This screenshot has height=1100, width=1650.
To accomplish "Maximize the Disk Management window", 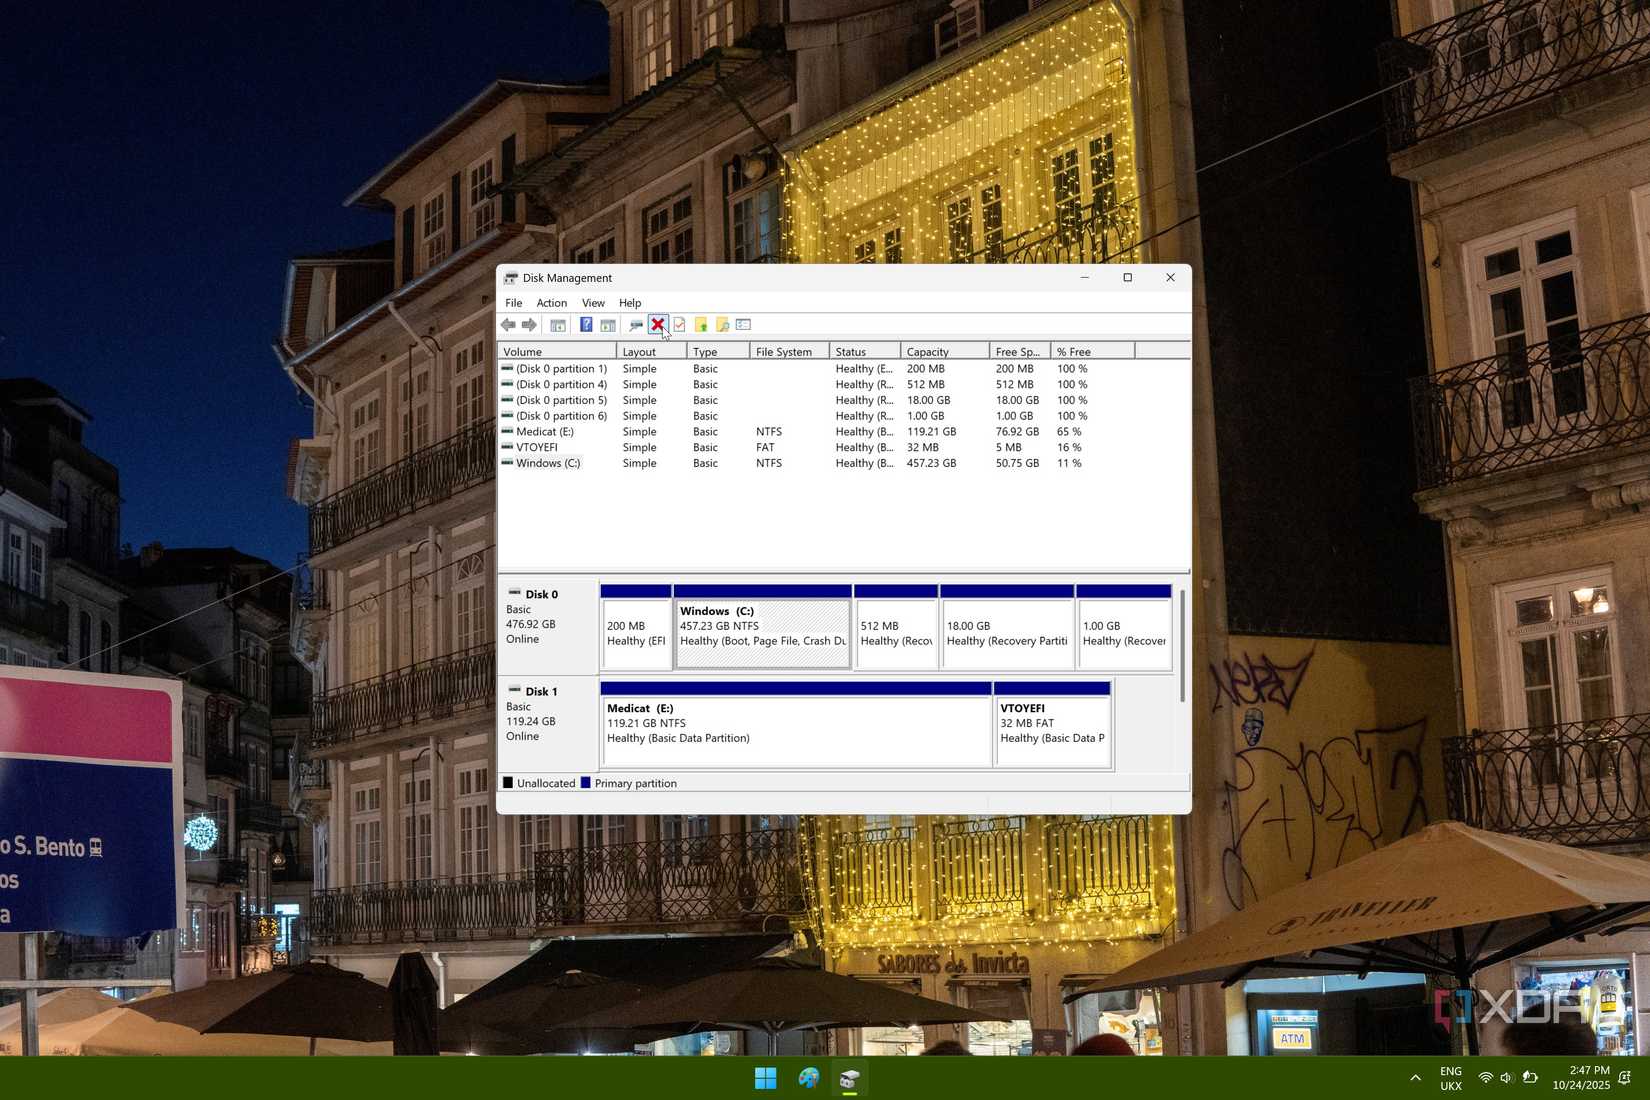I will [1127, 278].
